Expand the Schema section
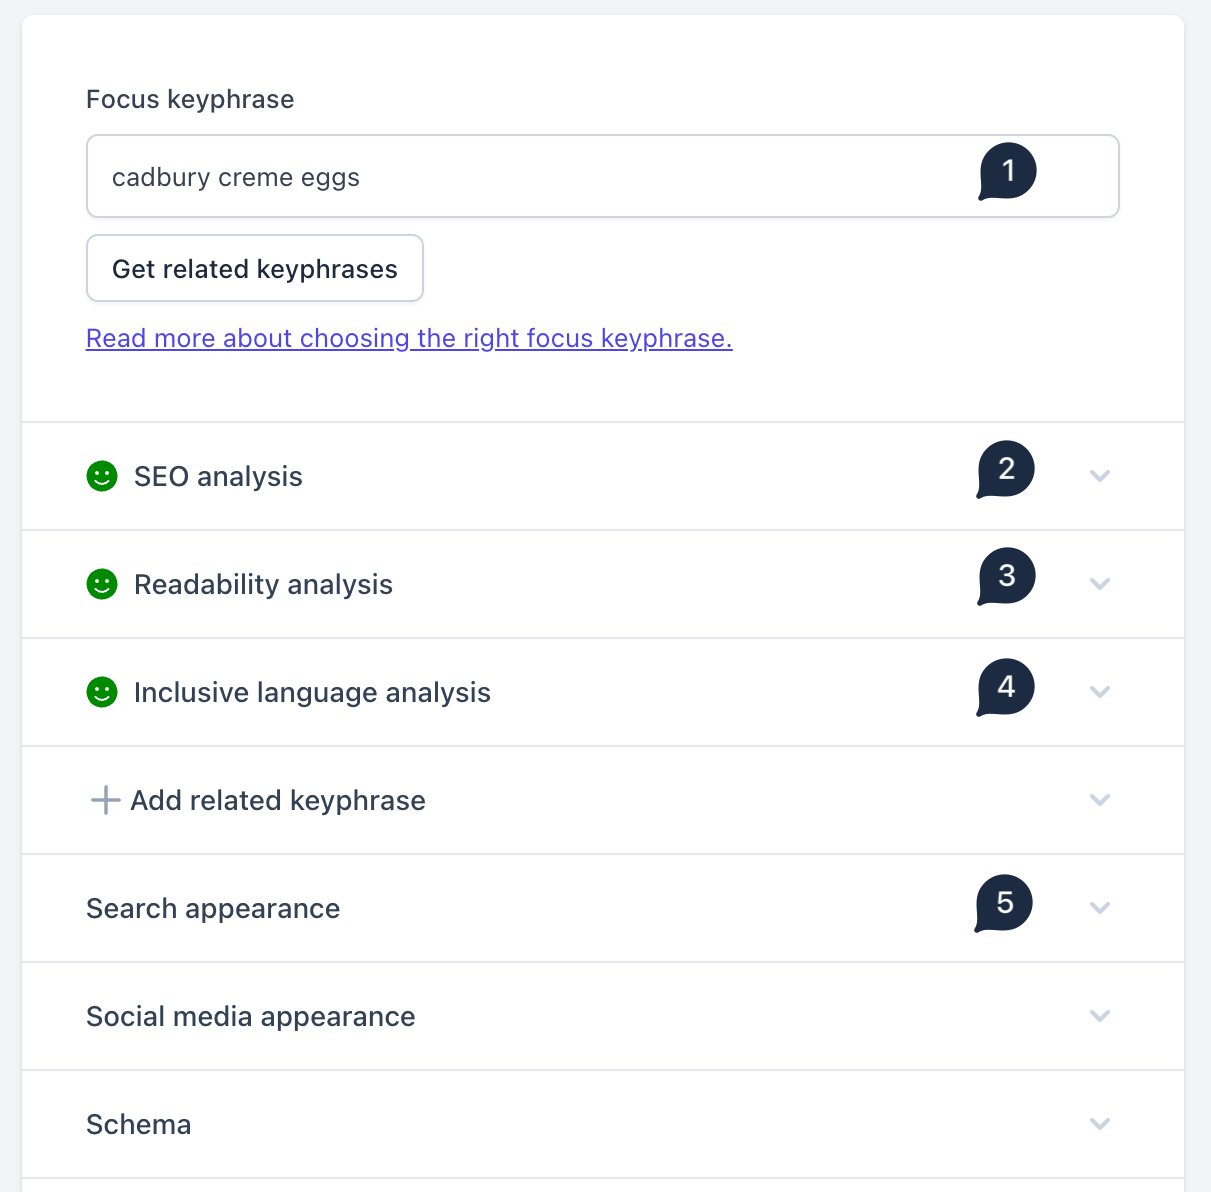 (x=1100, y=1124)
